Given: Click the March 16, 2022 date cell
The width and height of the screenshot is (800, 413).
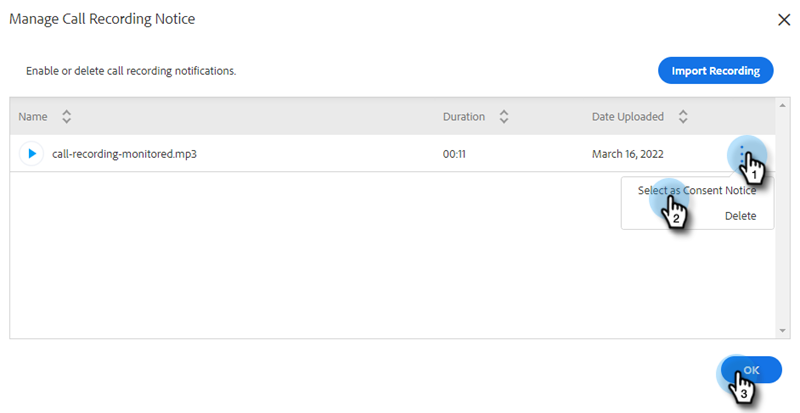Looking at the screenshot, I should point(628,154).
